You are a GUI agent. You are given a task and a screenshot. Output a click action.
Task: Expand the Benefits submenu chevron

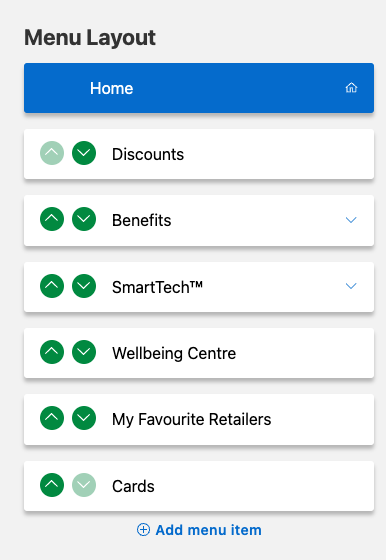(351, 220)
